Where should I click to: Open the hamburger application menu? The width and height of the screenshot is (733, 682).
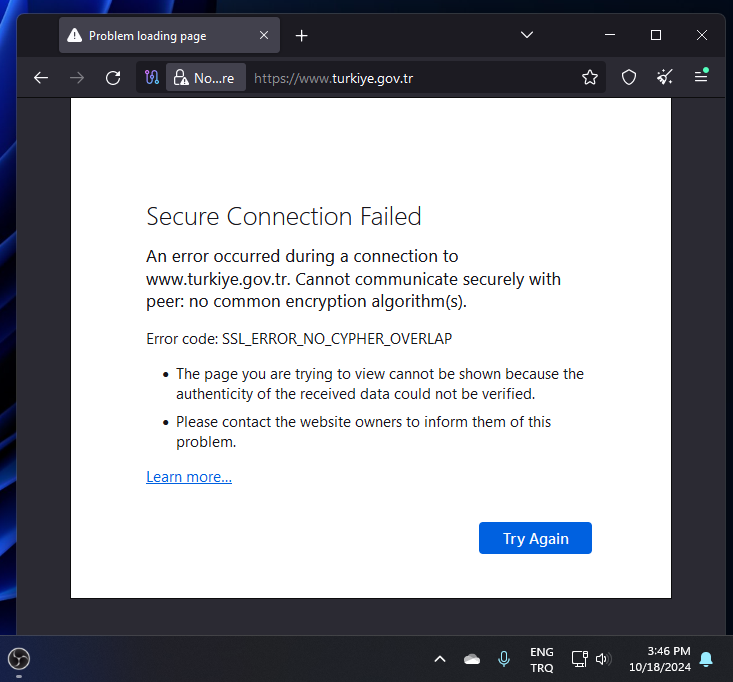(701, 78)
